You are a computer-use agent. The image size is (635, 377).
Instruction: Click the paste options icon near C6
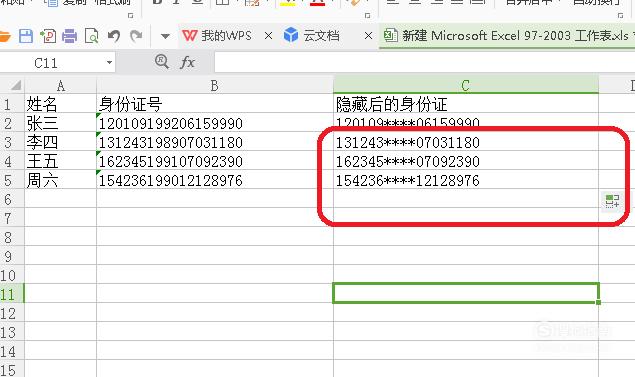(612, 201)
